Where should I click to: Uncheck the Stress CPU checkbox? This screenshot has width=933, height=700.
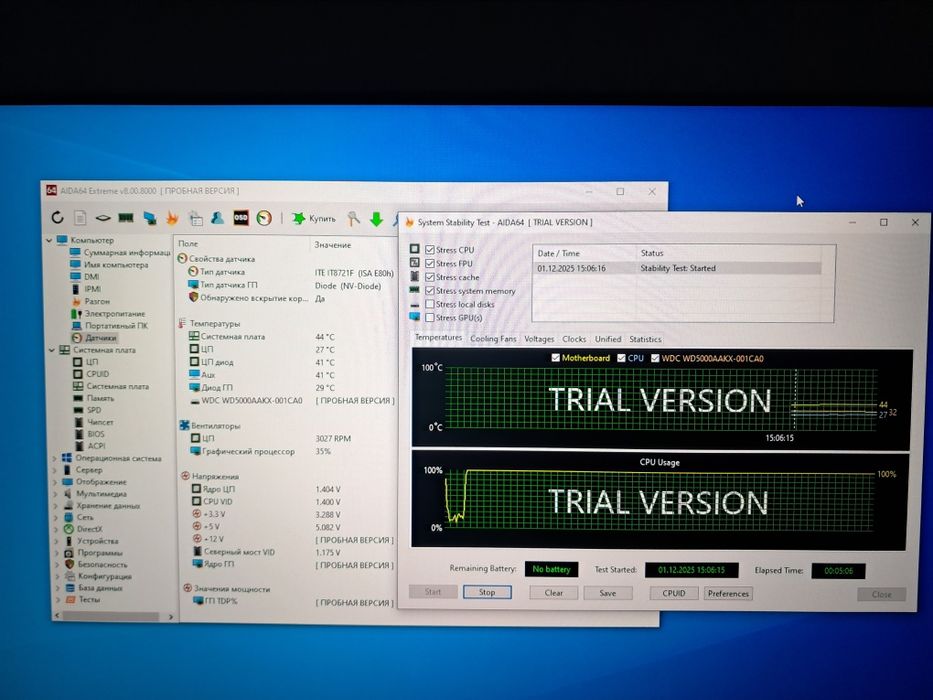(x=430, y=249)
